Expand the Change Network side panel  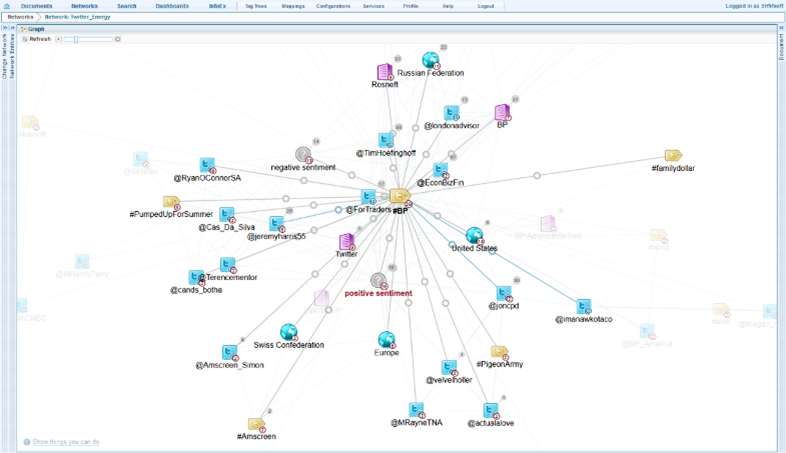(x=5, y=56)
